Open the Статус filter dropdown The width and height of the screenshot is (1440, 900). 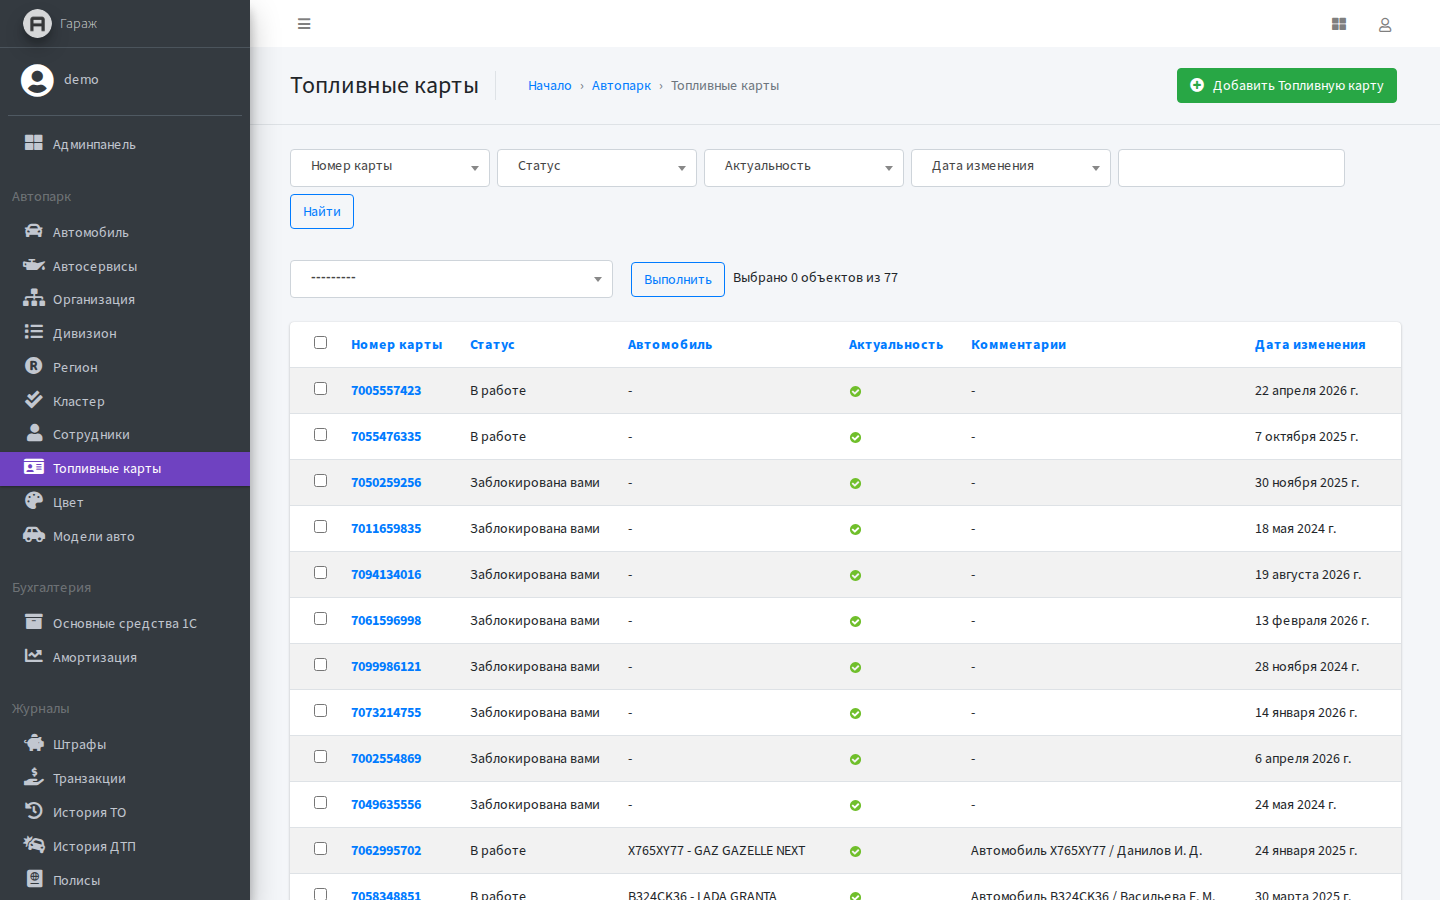pos(597,168)
